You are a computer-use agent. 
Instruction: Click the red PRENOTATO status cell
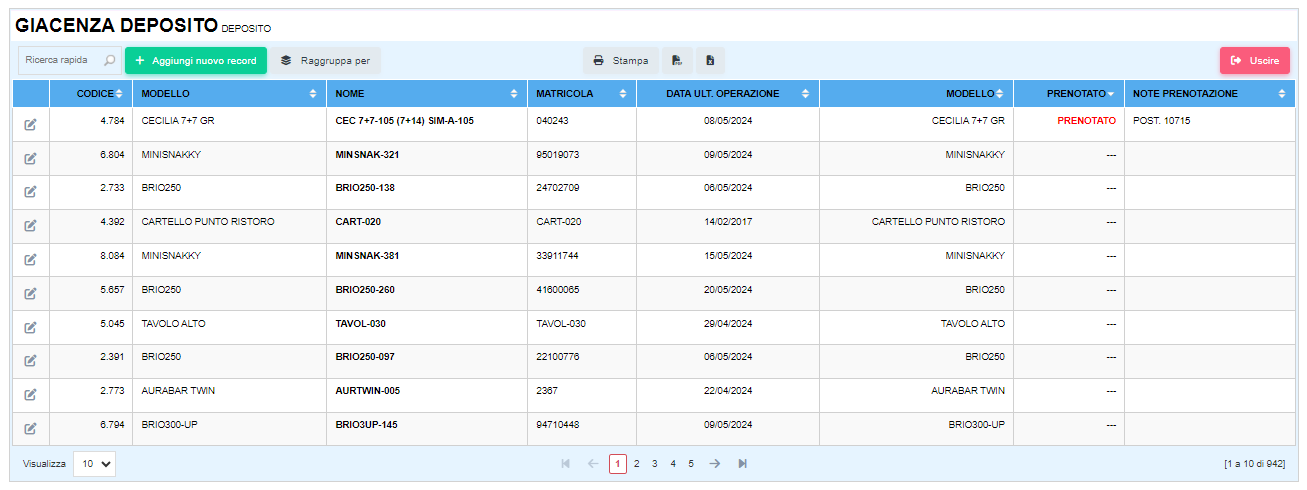(1086, 121)
